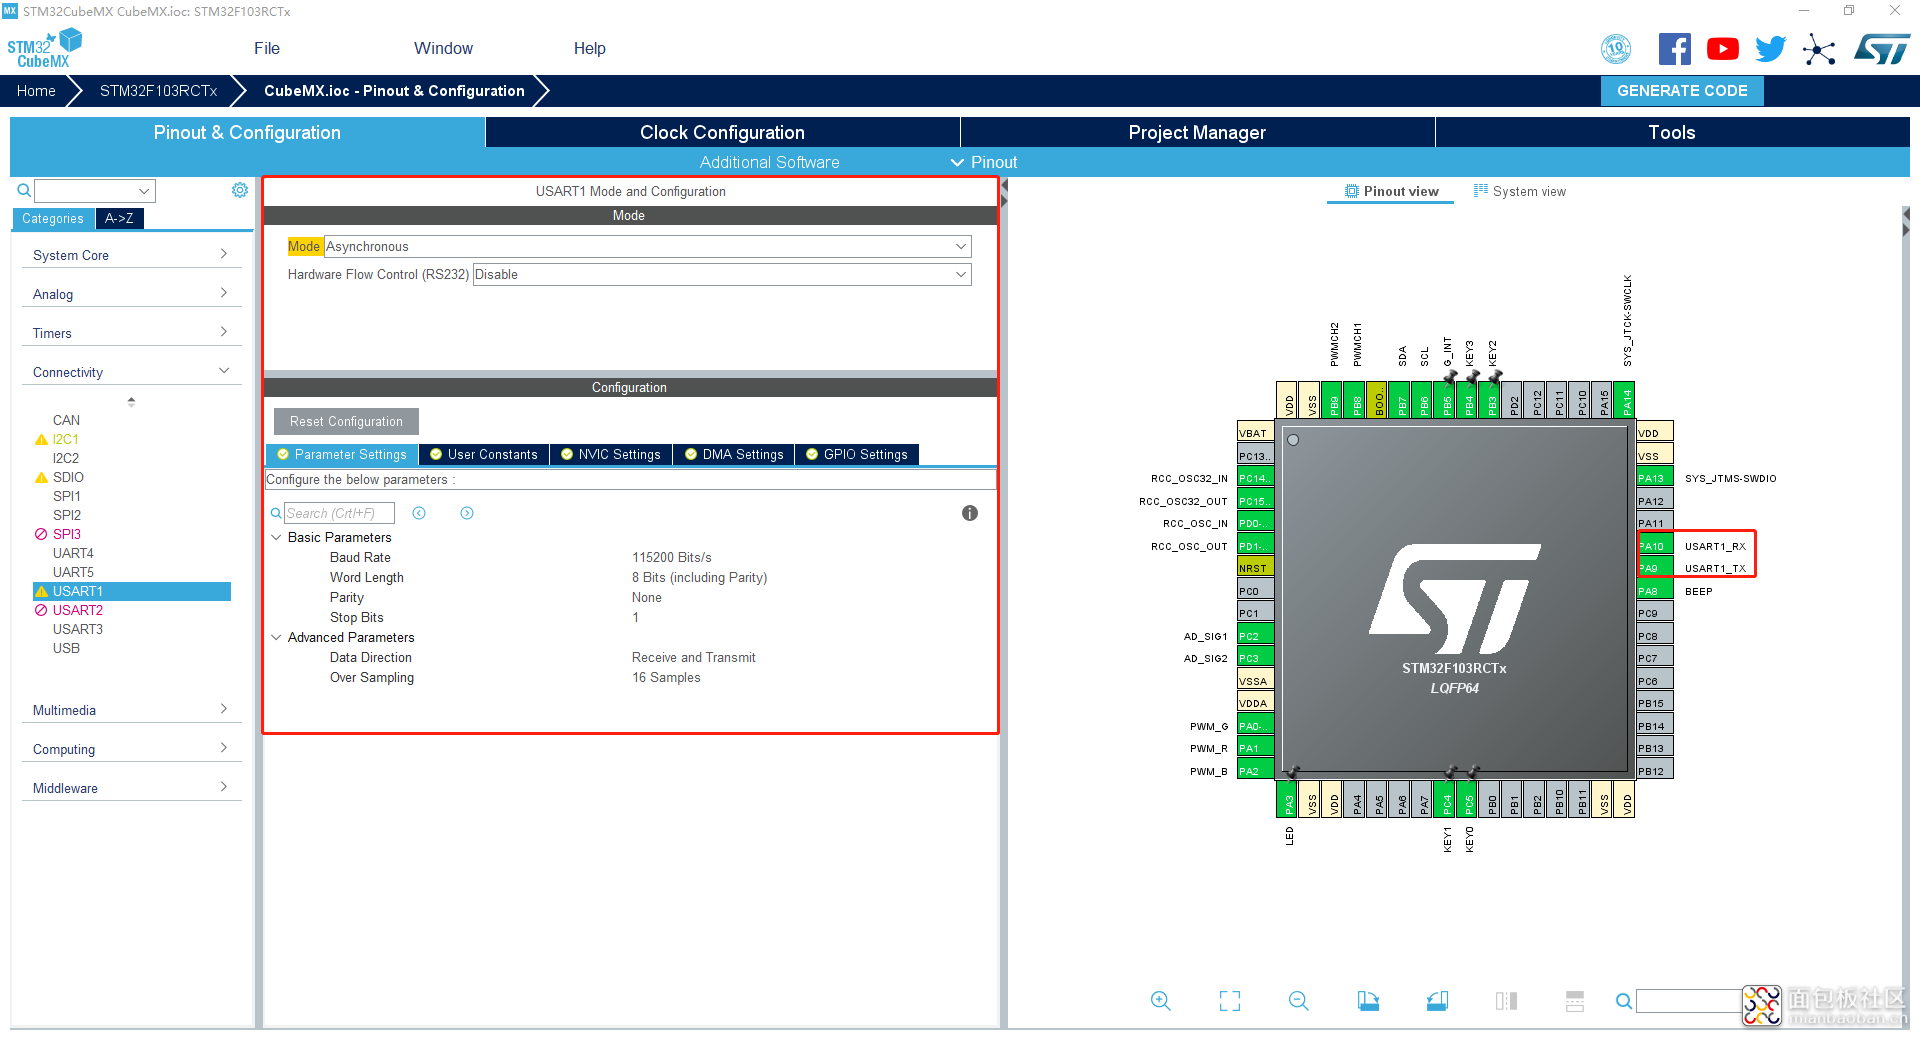The image size is (1920, 1037).
Task: Open the User Constants tab
Action: (x=484, y=454)
